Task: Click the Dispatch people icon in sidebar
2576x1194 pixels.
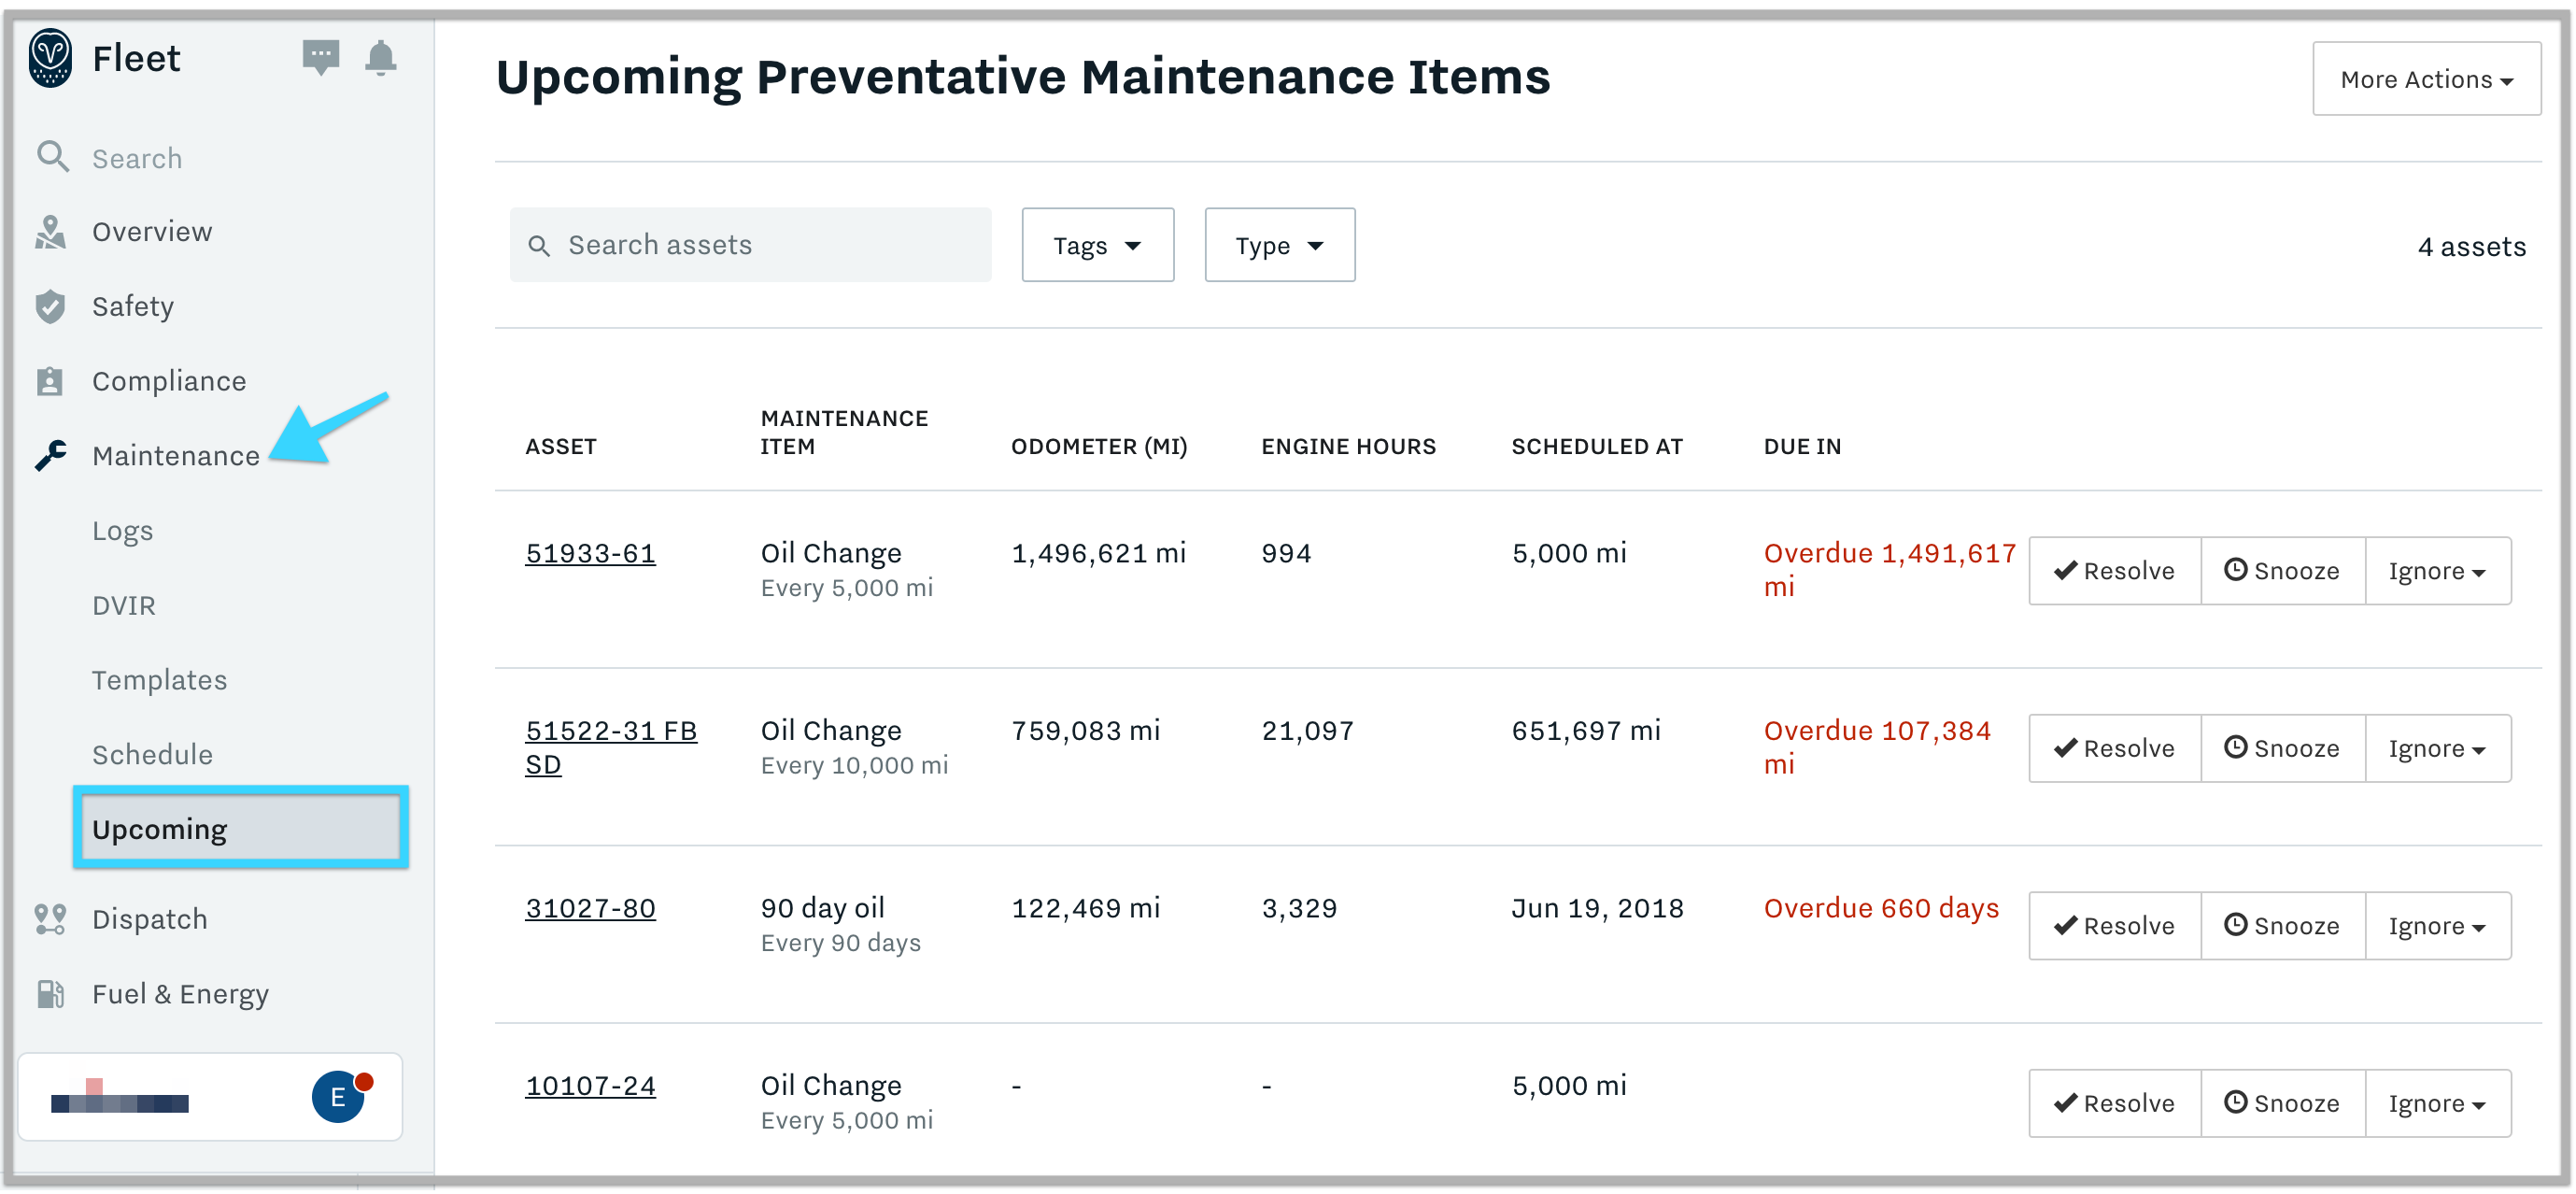Action: [x=51, y=918]
